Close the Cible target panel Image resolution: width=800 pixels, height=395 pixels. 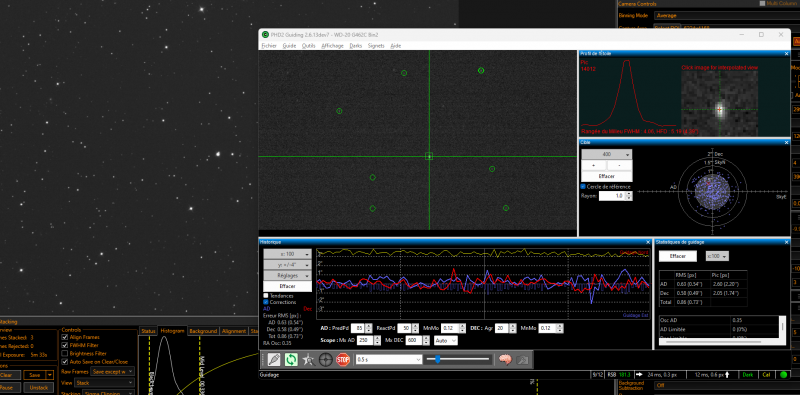[786, 142]
